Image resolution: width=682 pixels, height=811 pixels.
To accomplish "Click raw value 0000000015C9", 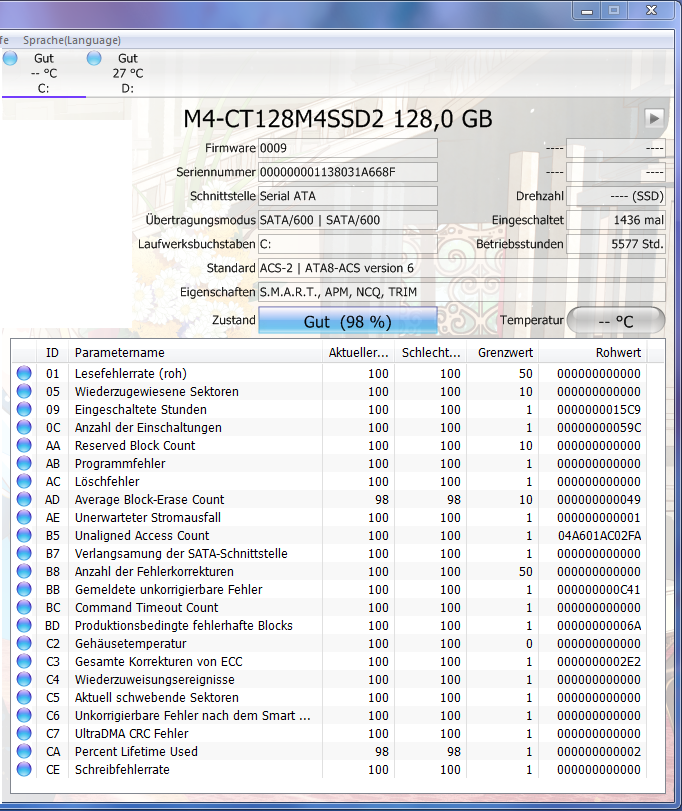I will (599, 410).
